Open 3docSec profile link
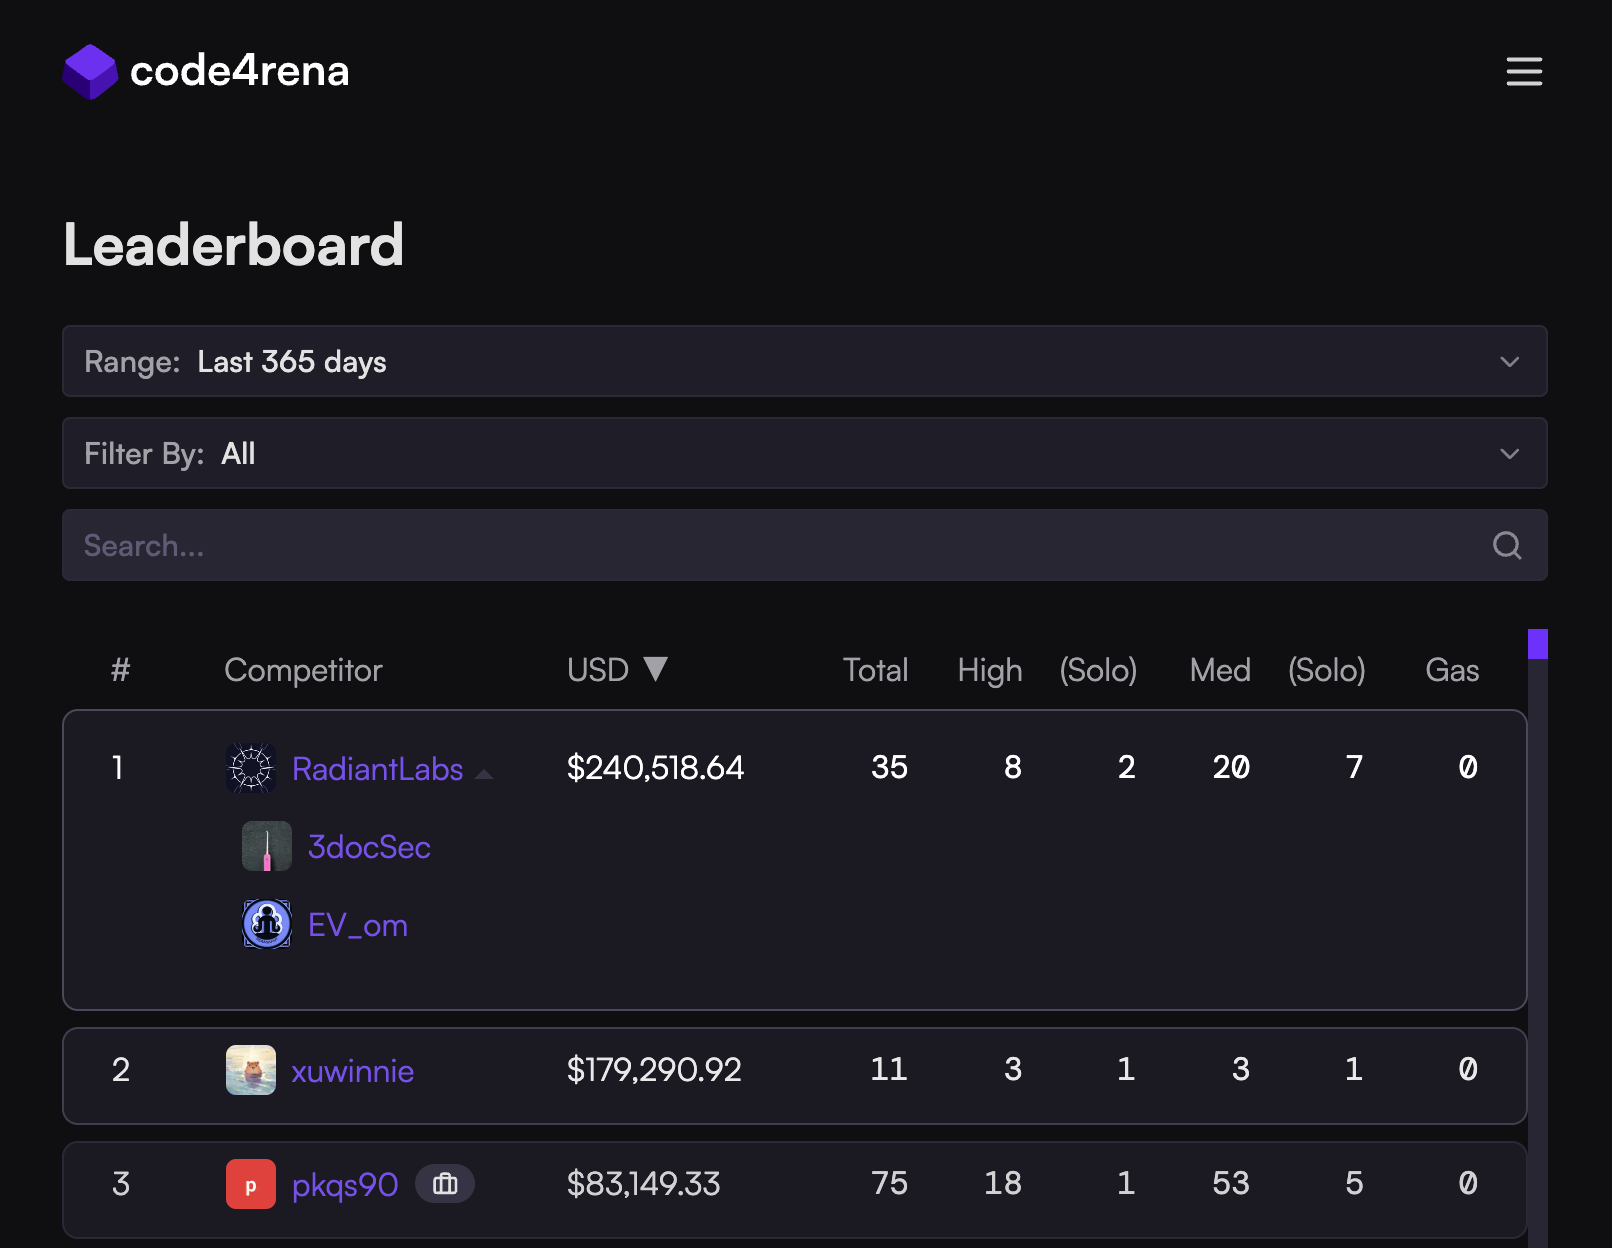The image size is (1612, 1248). (x=369, y=847)
